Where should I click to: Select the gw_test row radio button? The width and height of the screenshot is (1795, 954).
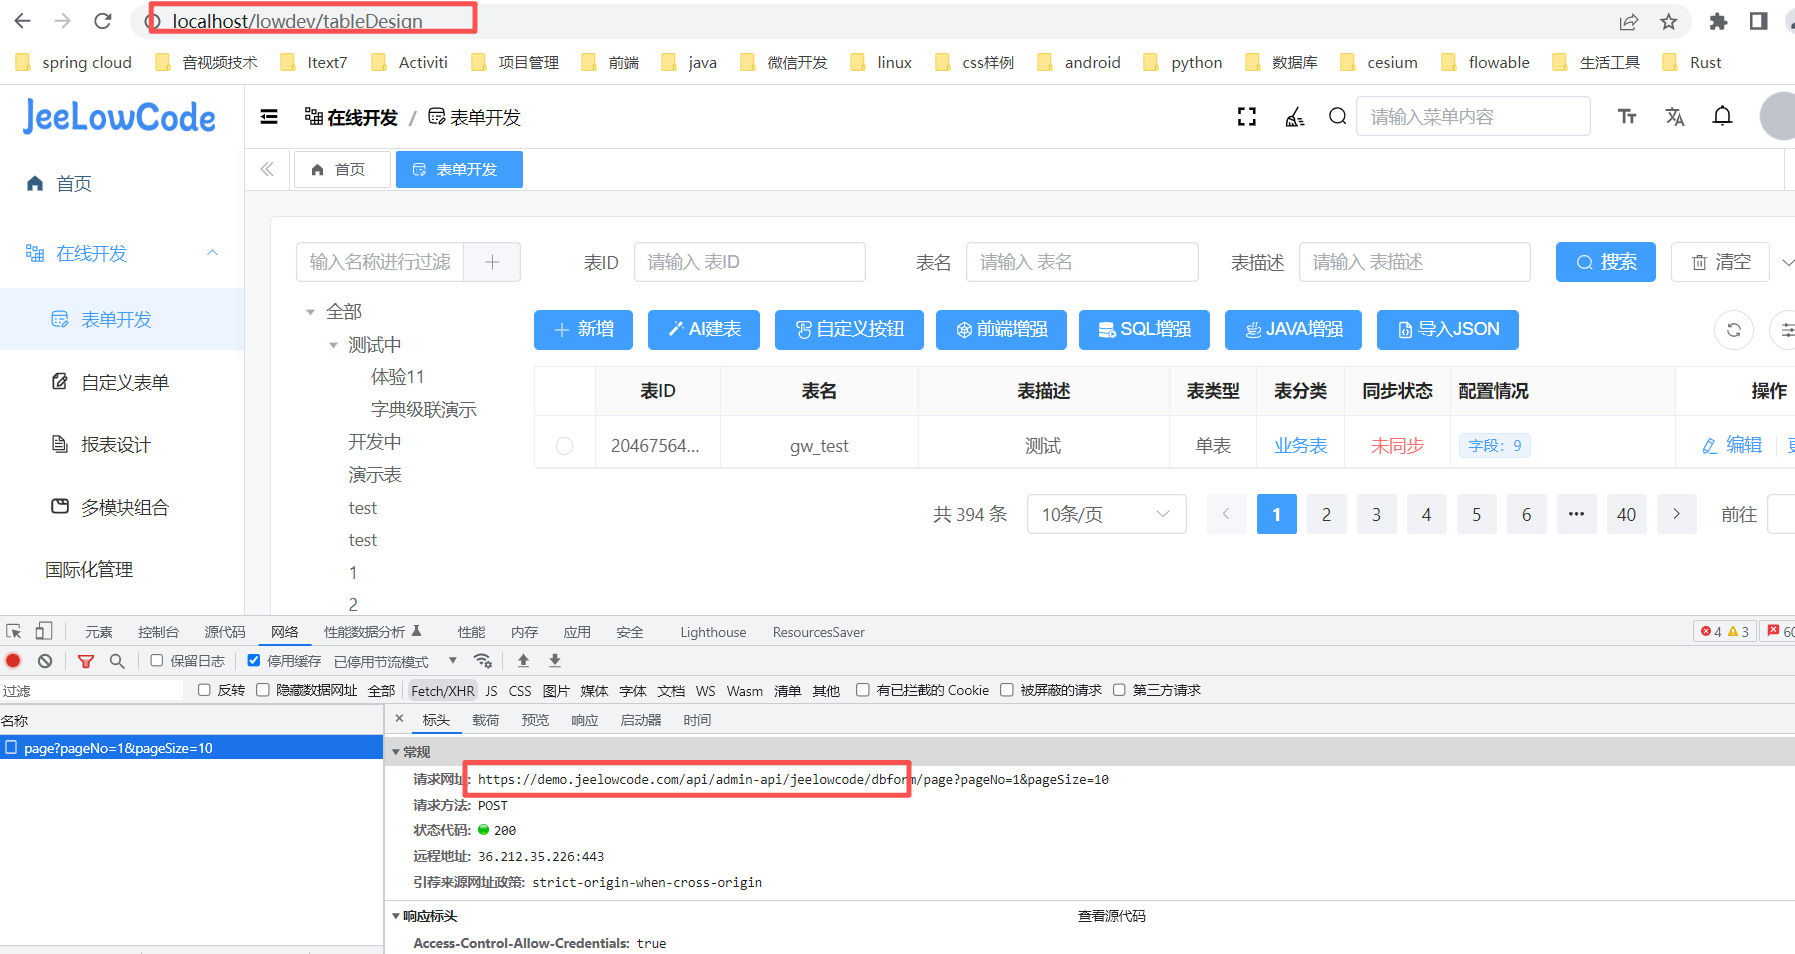[565, 446]
